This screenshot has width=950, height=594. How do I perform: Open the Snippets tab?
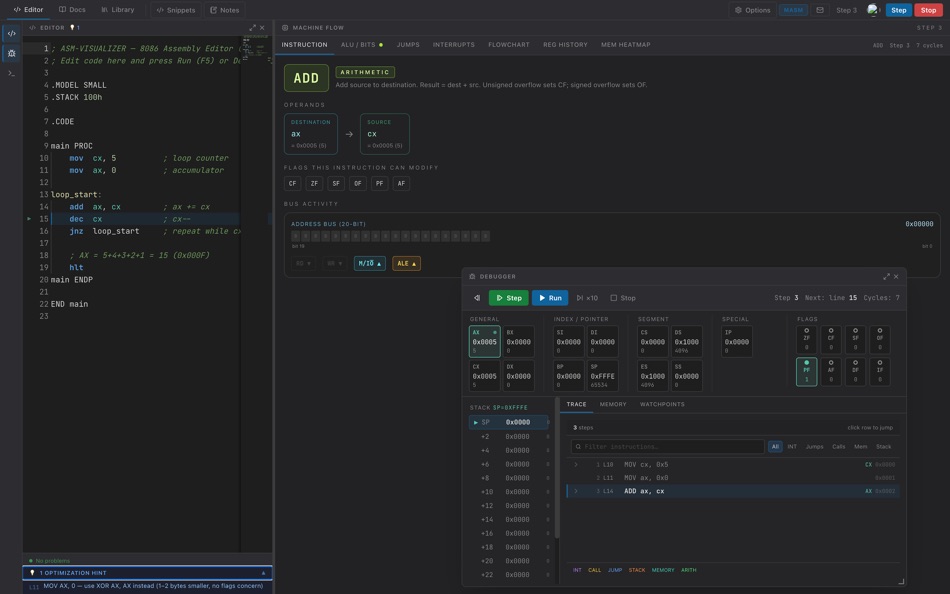pyautogui.click(x=176, y=10)
